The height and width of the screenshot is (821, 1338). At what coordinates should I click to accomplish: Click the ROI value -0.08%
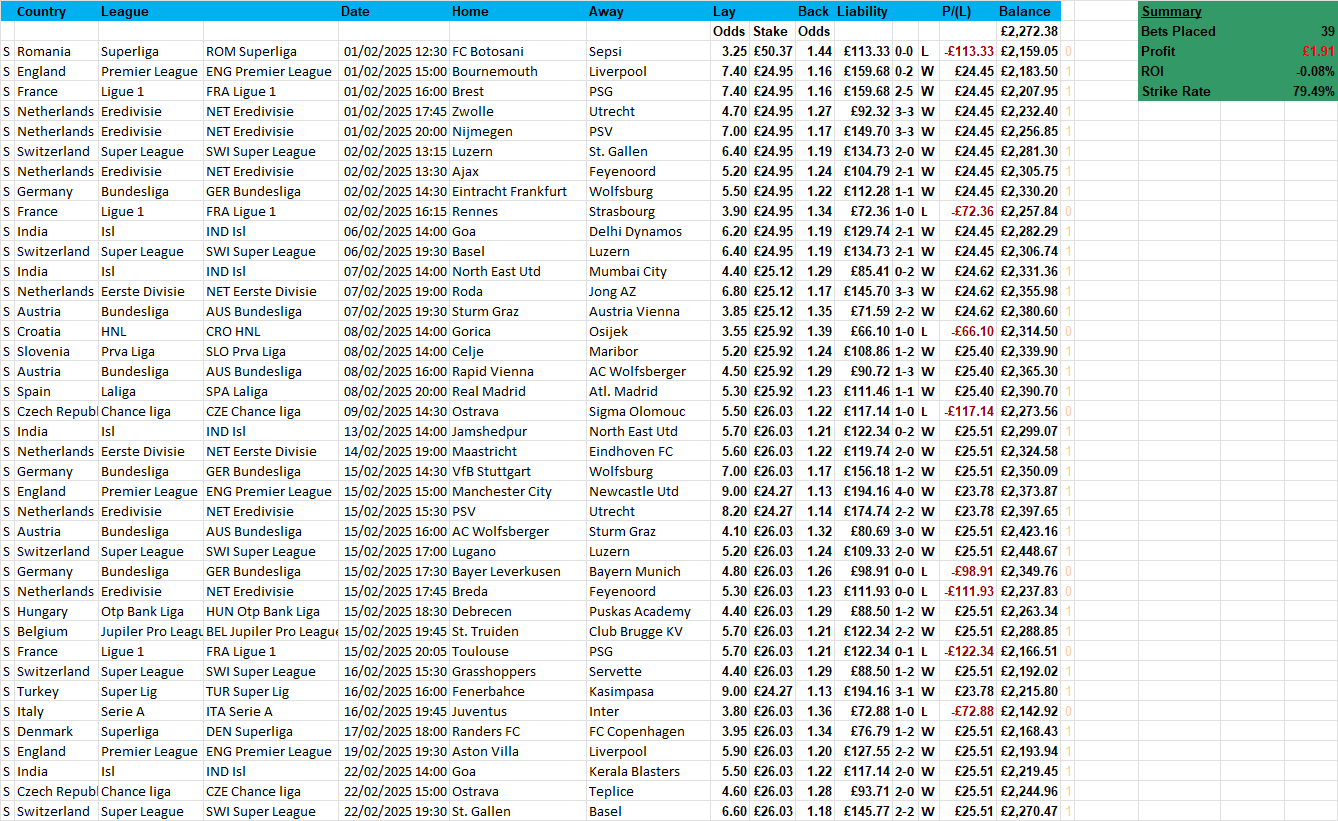pyautogui.click(x=1311, y=71)
